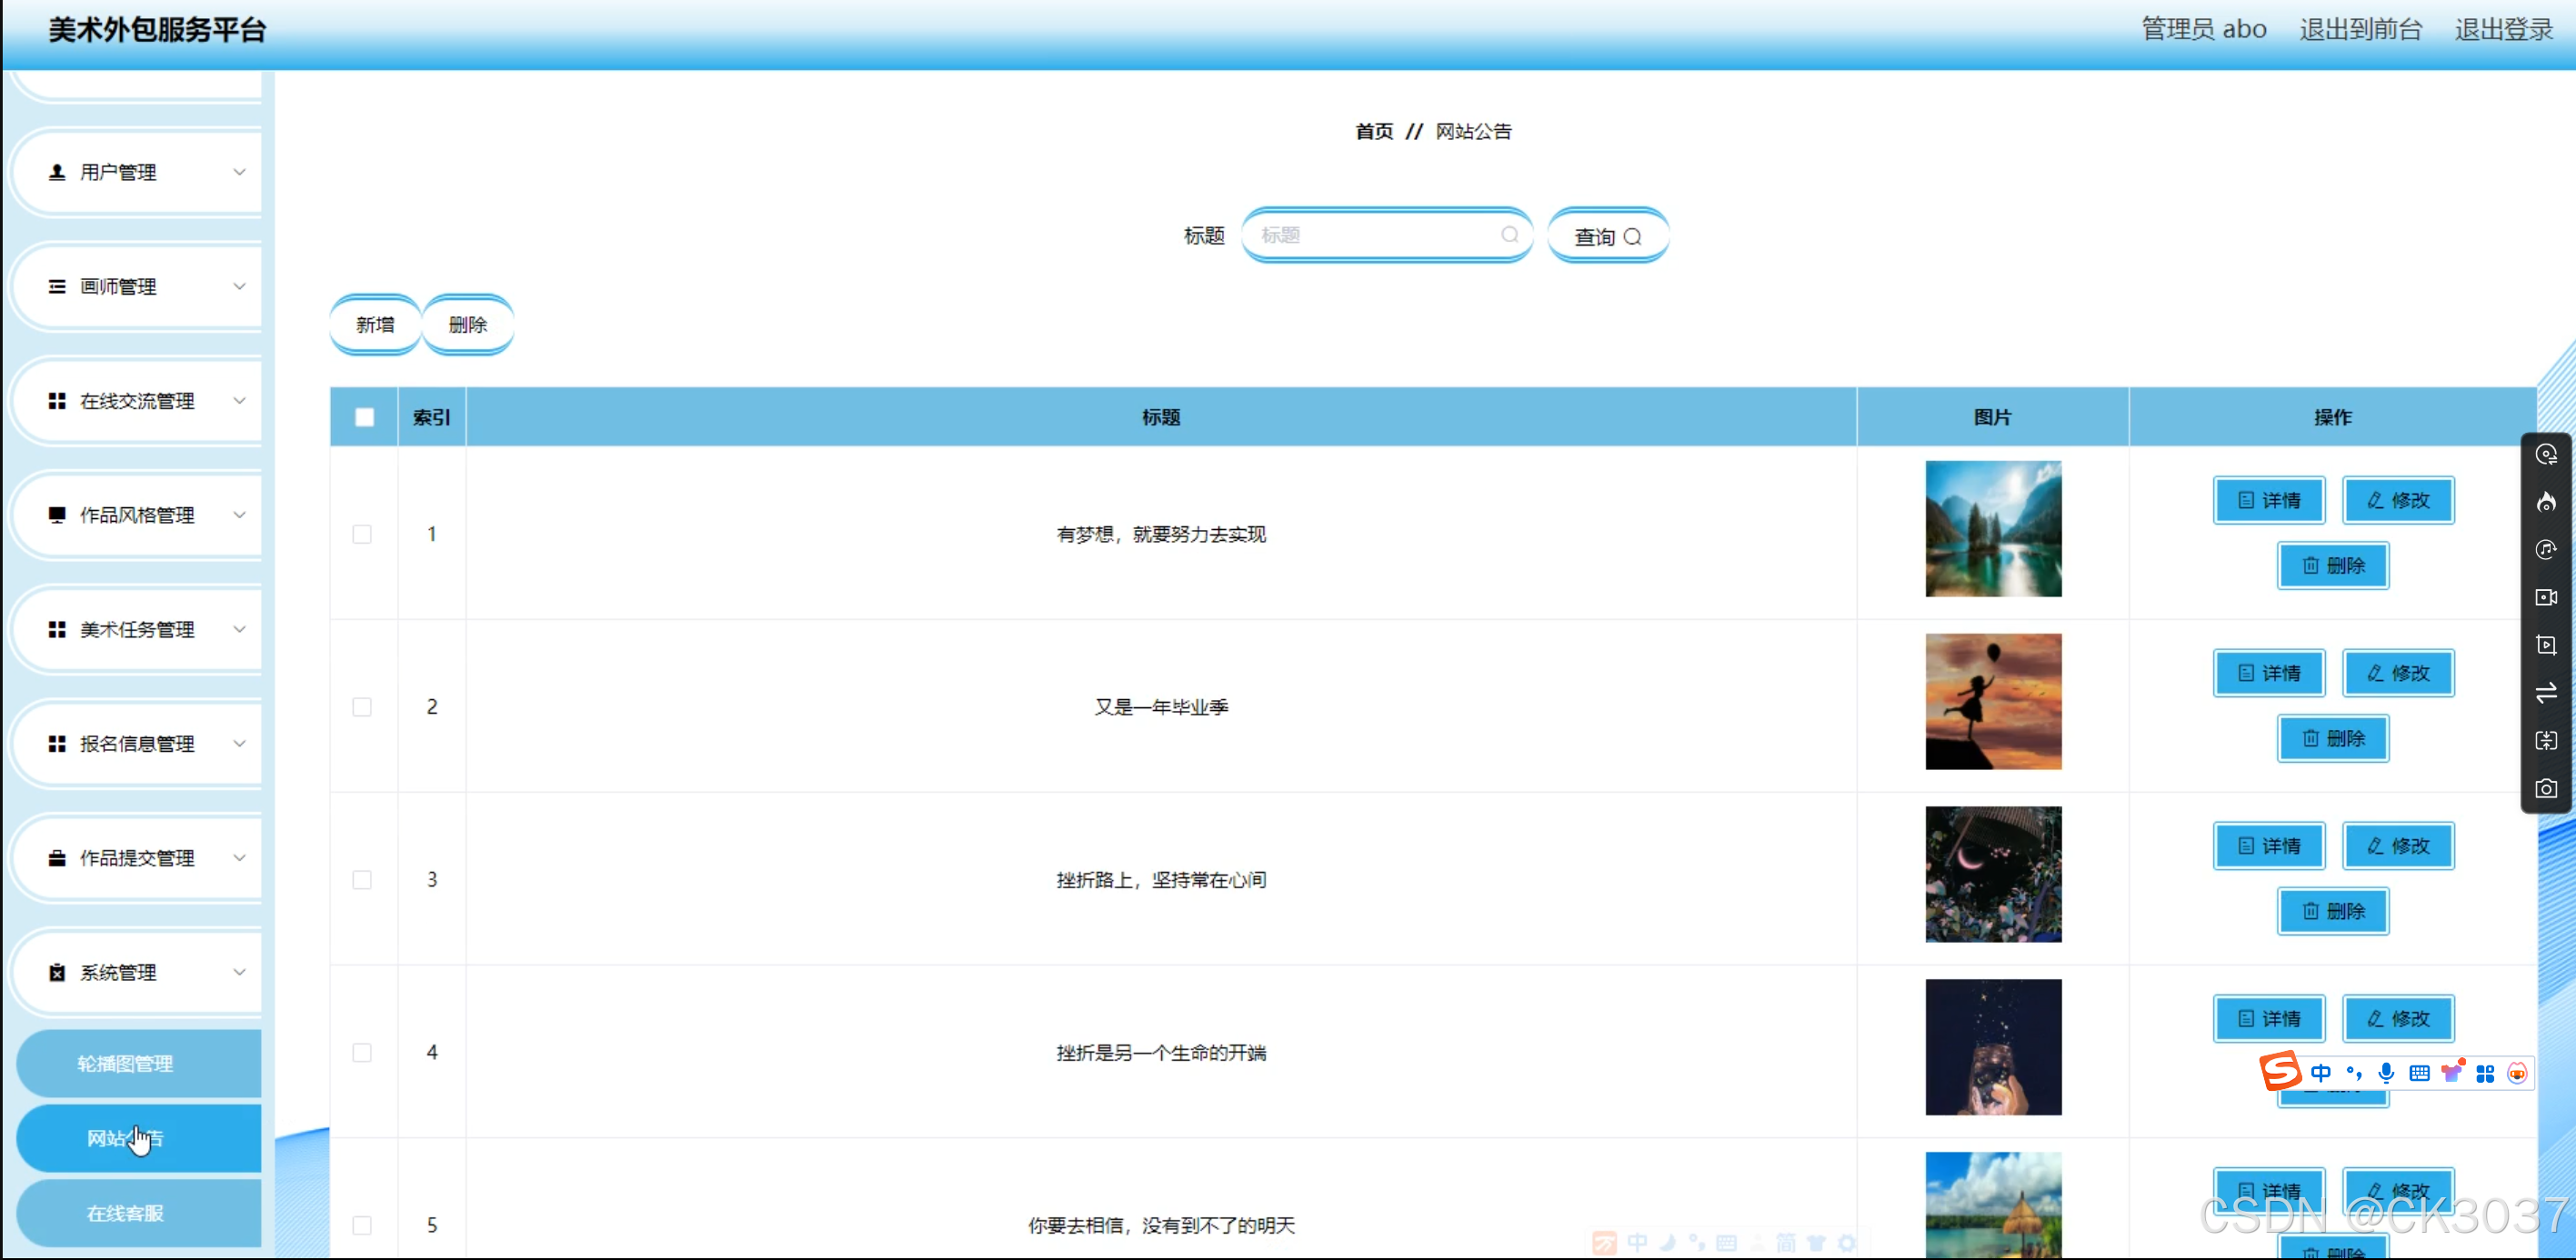Toggle the select-all checkbox in table header
Screen dimensions: 2576x1260
tap(364, 416)
